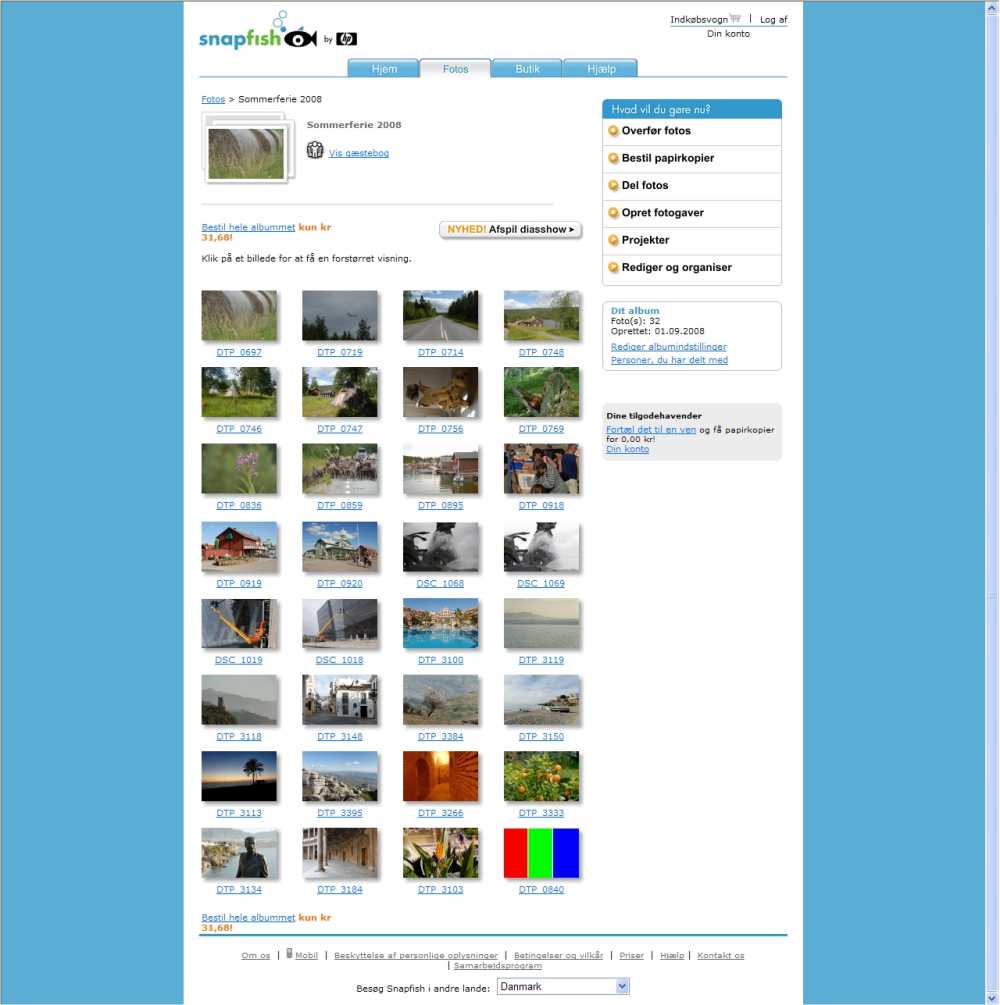This screenshot has height=1005, width=1000.
Task: Open the Danmark country dropdown
Action: point(563,986)
